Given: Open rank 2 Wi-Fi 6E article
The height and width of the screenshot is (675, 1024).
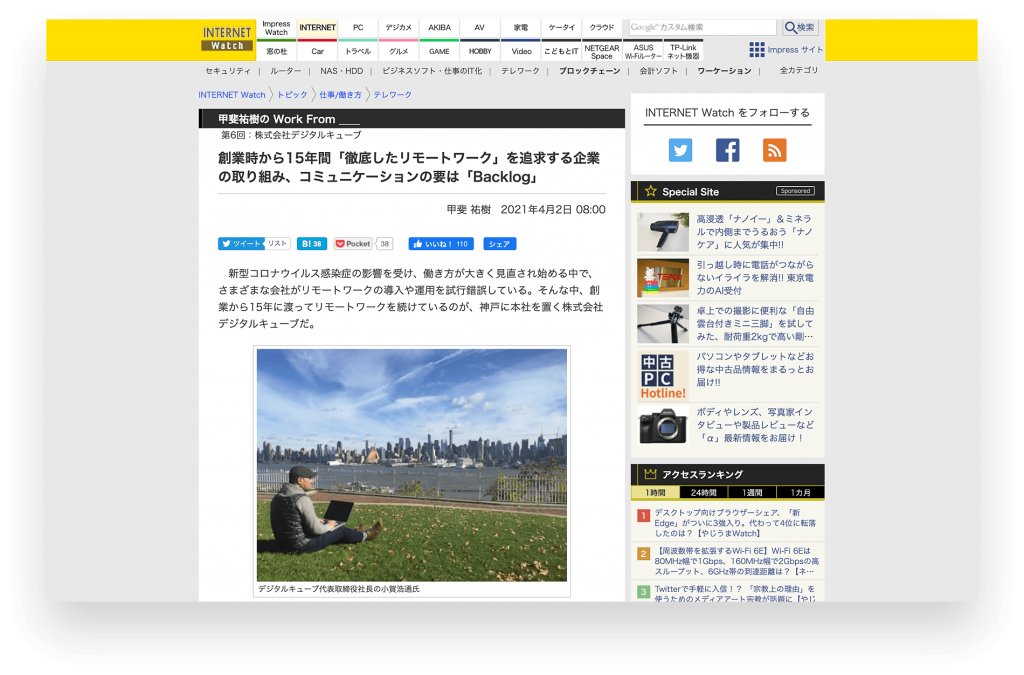Looking at the screenshot, I should 736,561.
